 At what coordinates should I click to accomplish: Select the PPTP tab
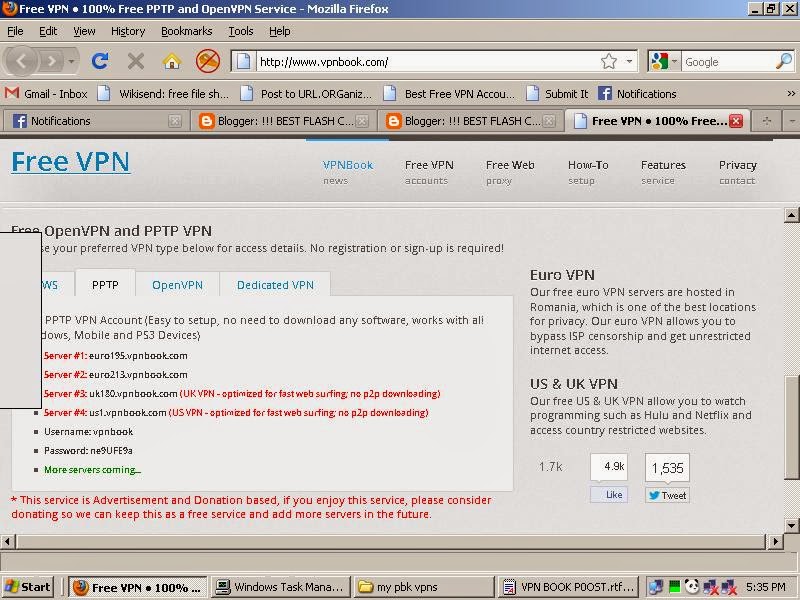(x=105, y=284)
